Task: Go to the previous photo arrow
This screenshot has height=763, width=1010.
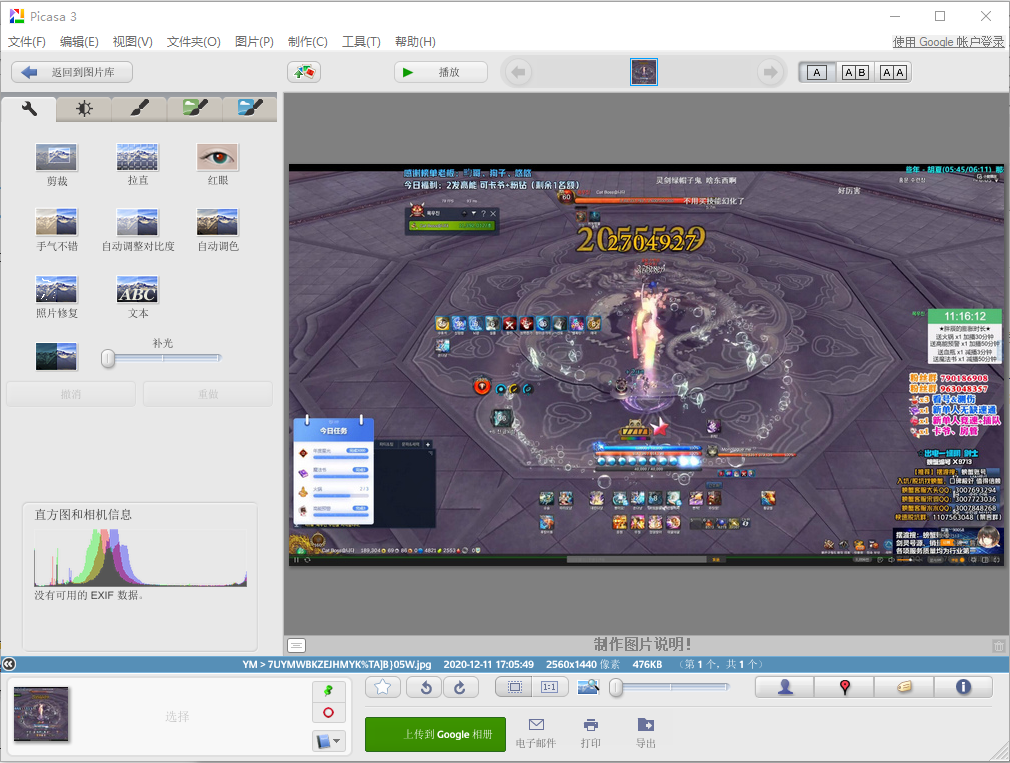Action: pos(519,72)
